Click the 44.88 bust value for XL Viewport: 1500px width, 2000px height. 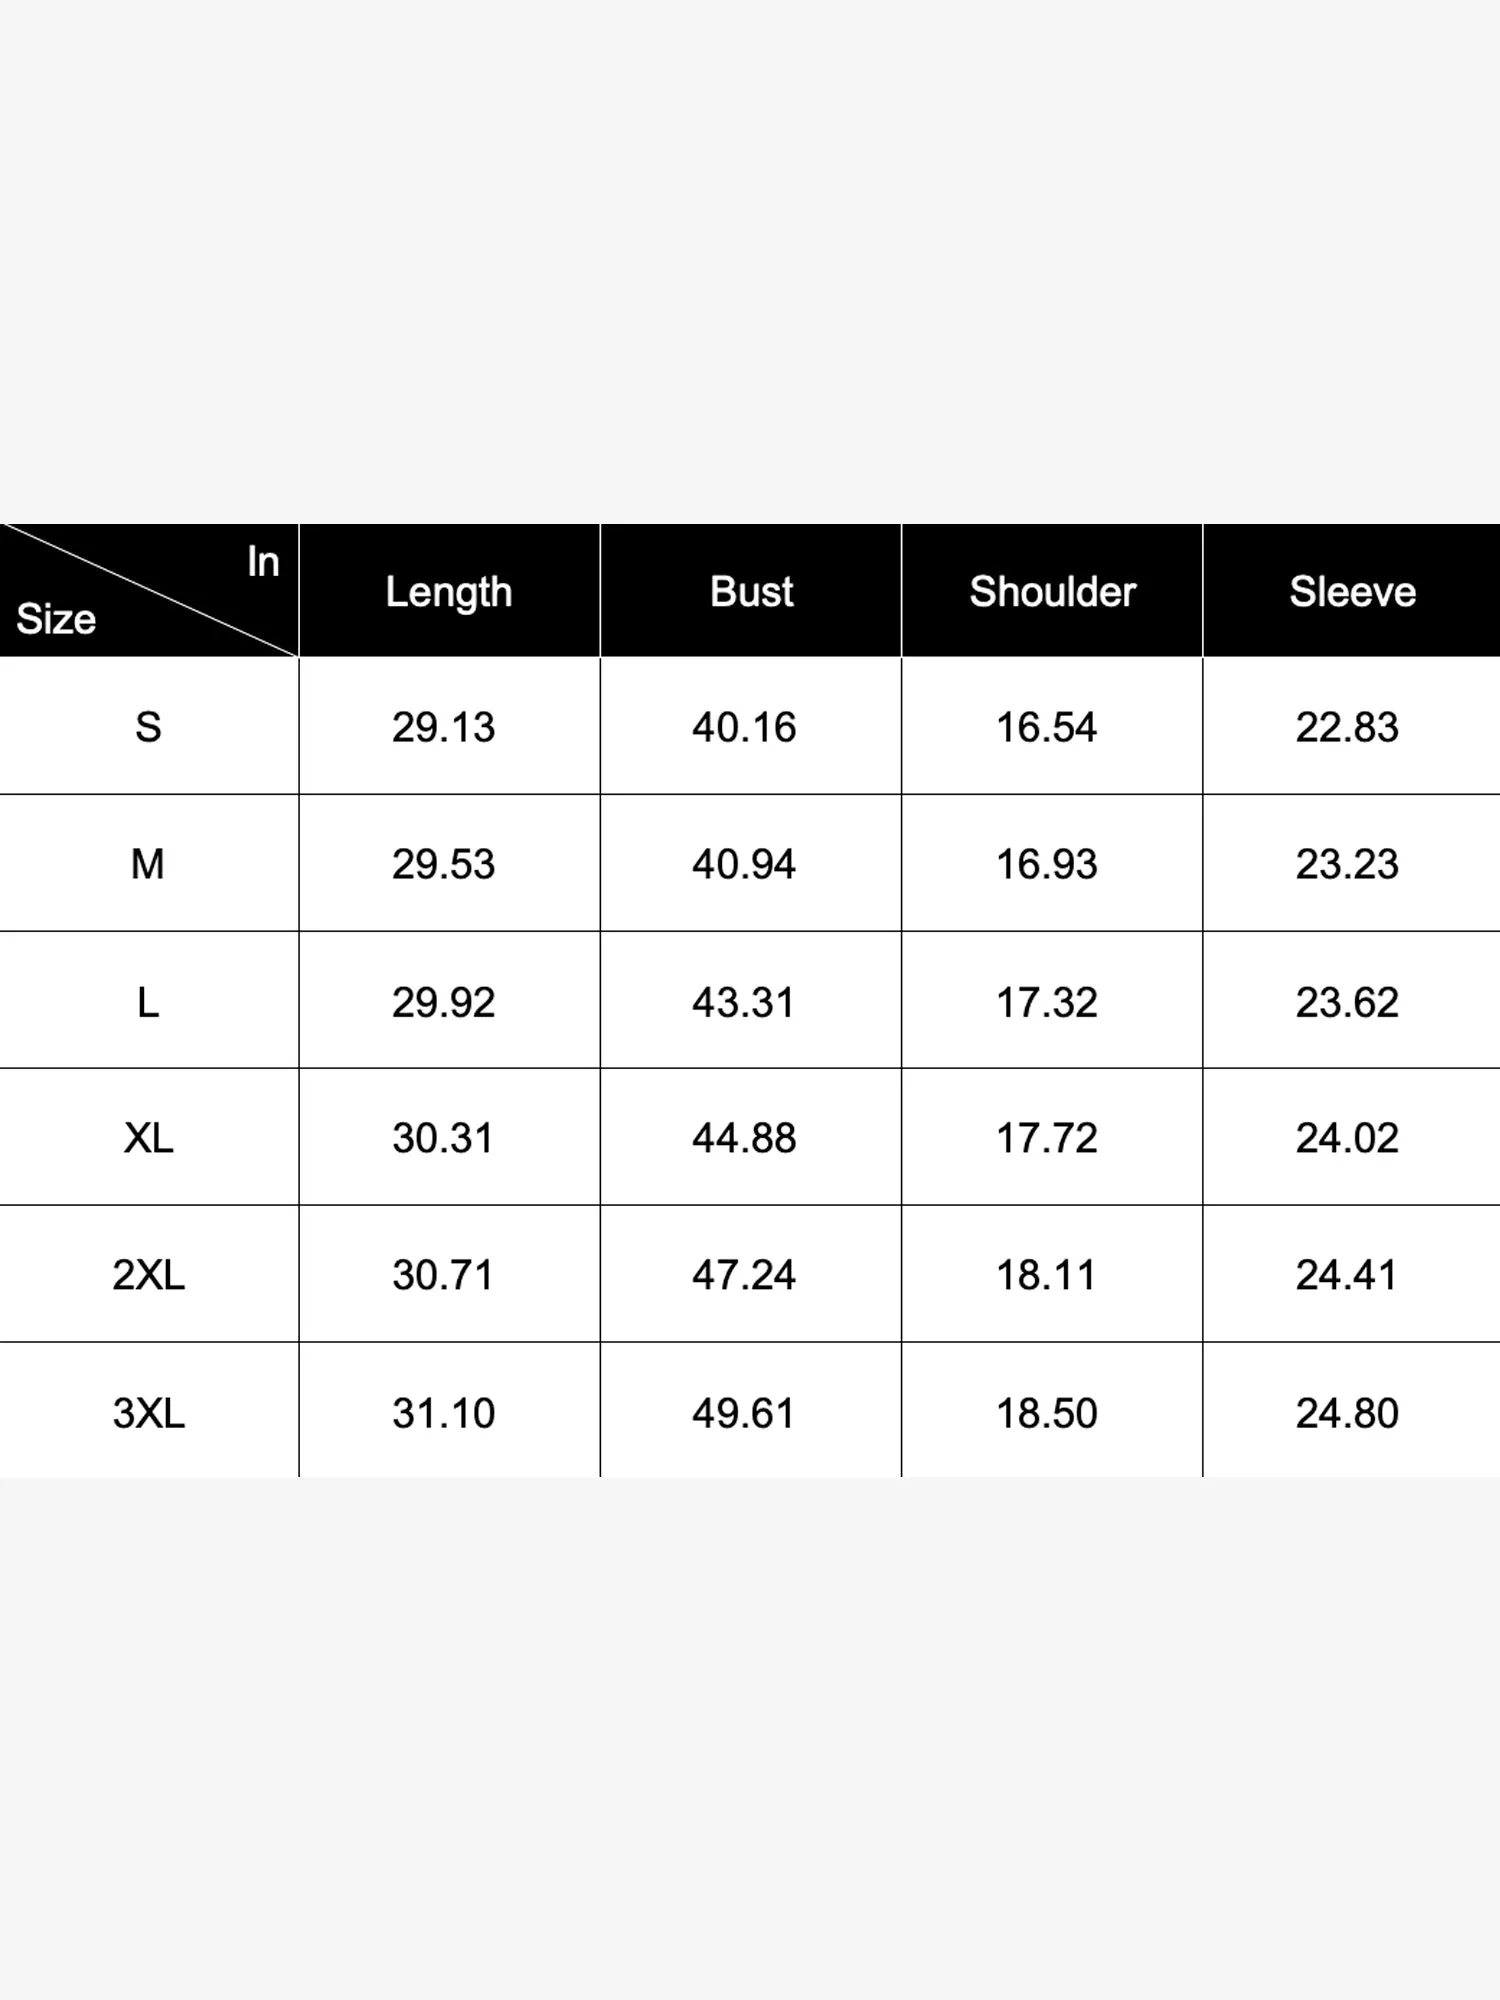744,1138
